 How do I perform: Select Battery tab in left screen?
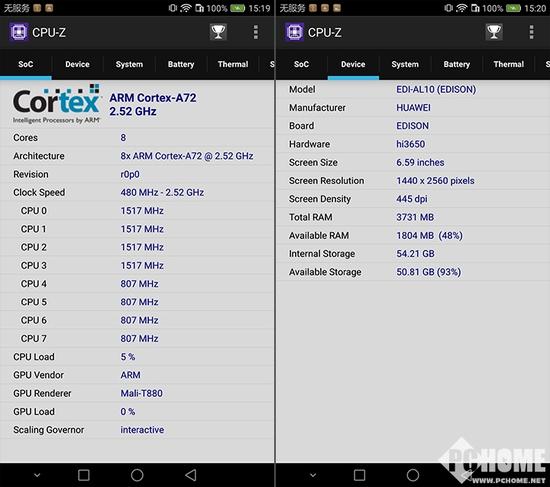(181, 64)
